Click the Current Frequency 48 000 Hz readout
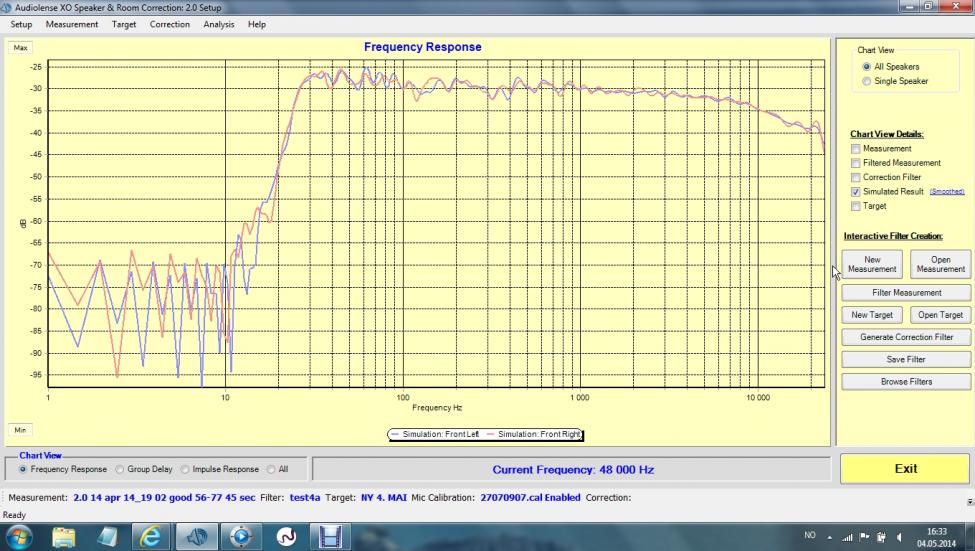Viewport: 975px width, 551px height. 573,470
